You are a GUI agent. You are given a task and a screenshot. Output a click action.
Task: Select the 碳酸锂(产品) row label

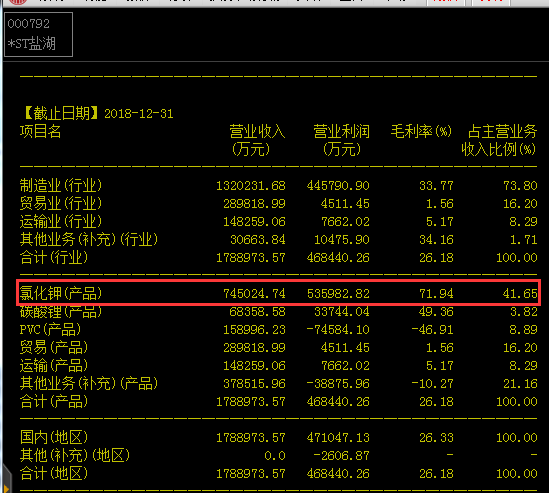tap(61, 311)
